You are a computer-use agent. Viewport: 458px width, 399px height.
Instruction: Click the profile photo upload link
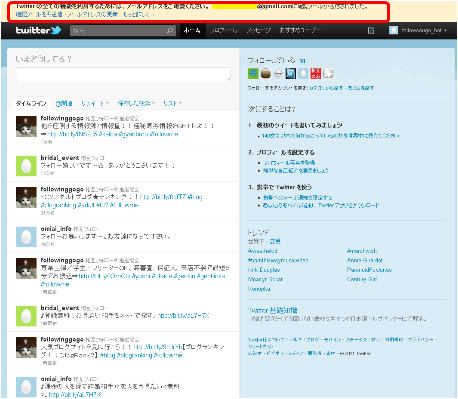point(289,163)
